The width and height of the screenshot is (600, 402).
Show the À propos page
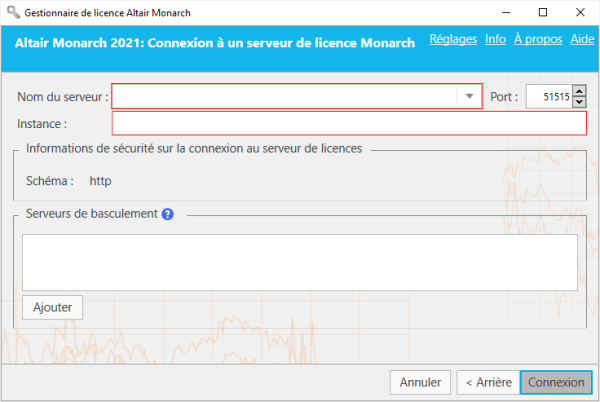click(x=537, y=40)
